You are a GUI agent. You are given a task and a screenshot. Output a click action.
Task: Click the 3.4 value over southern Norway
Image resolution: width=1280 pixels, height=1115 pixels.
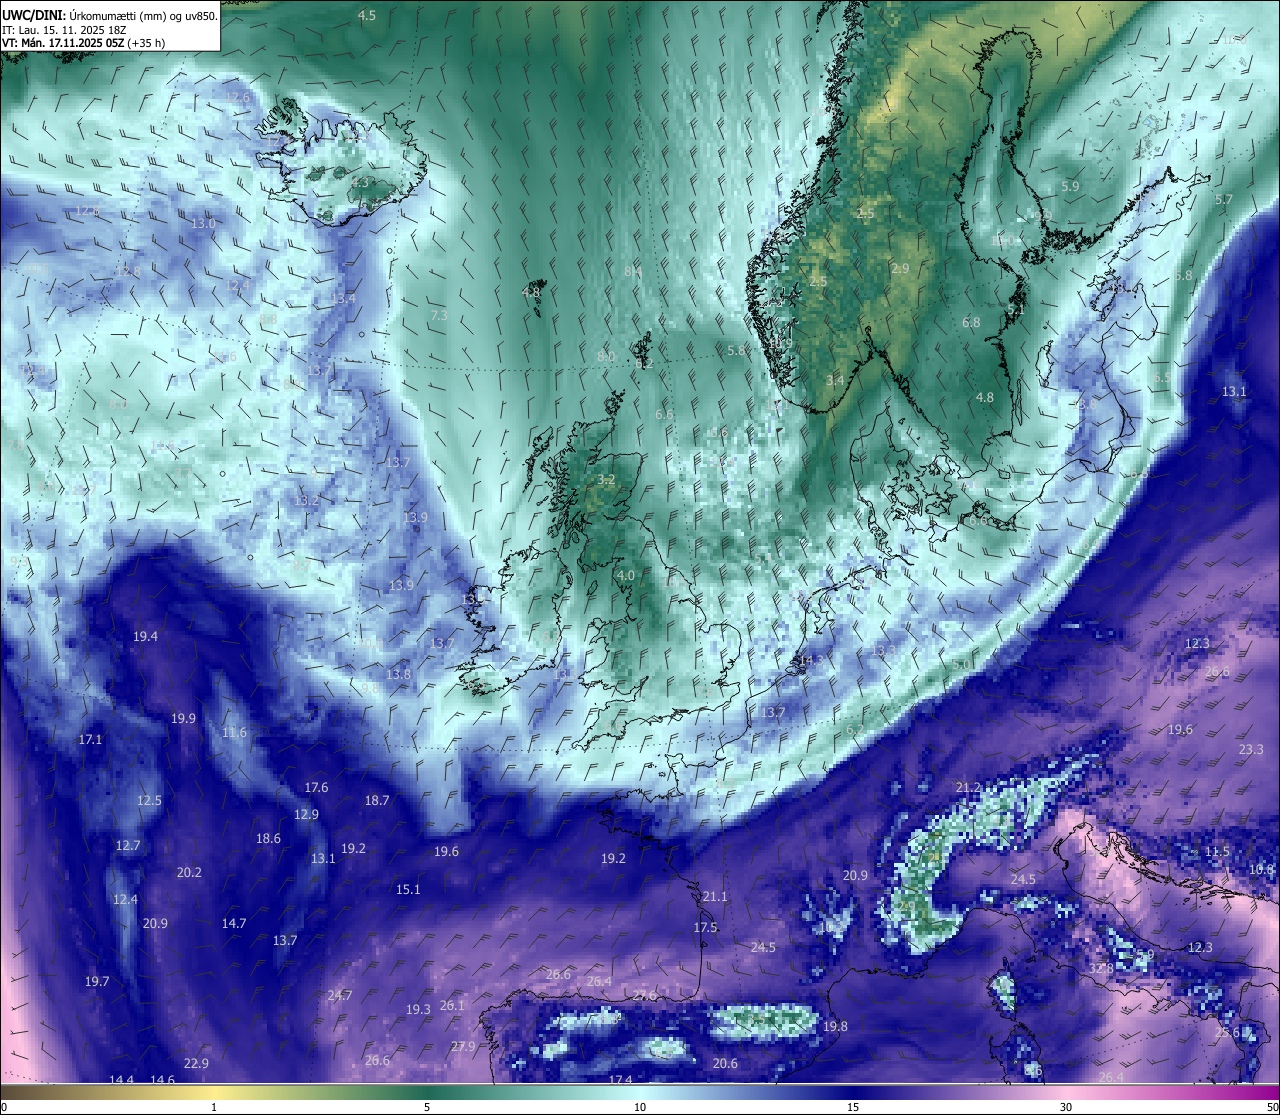pos(835,381)
